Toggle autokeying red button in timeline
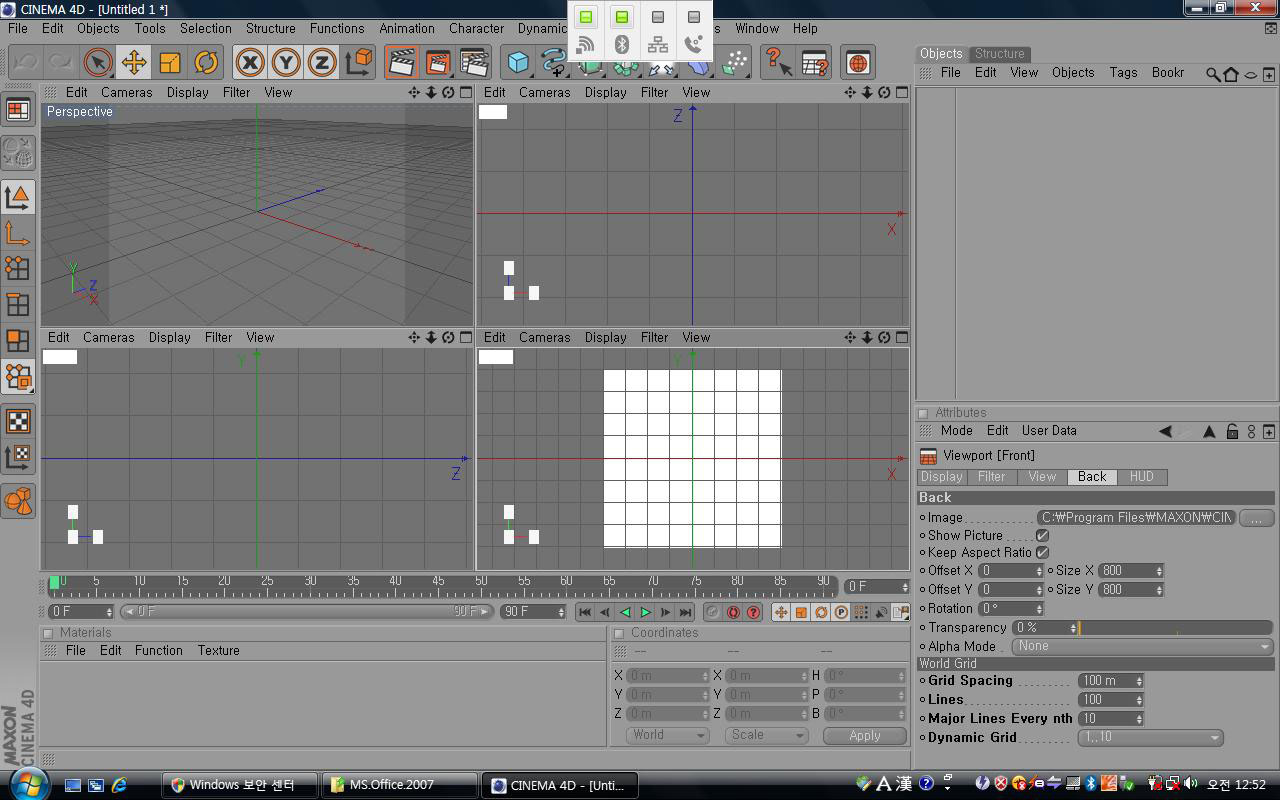The height and width of the screenshot is (800, 1280). (733, 612)
